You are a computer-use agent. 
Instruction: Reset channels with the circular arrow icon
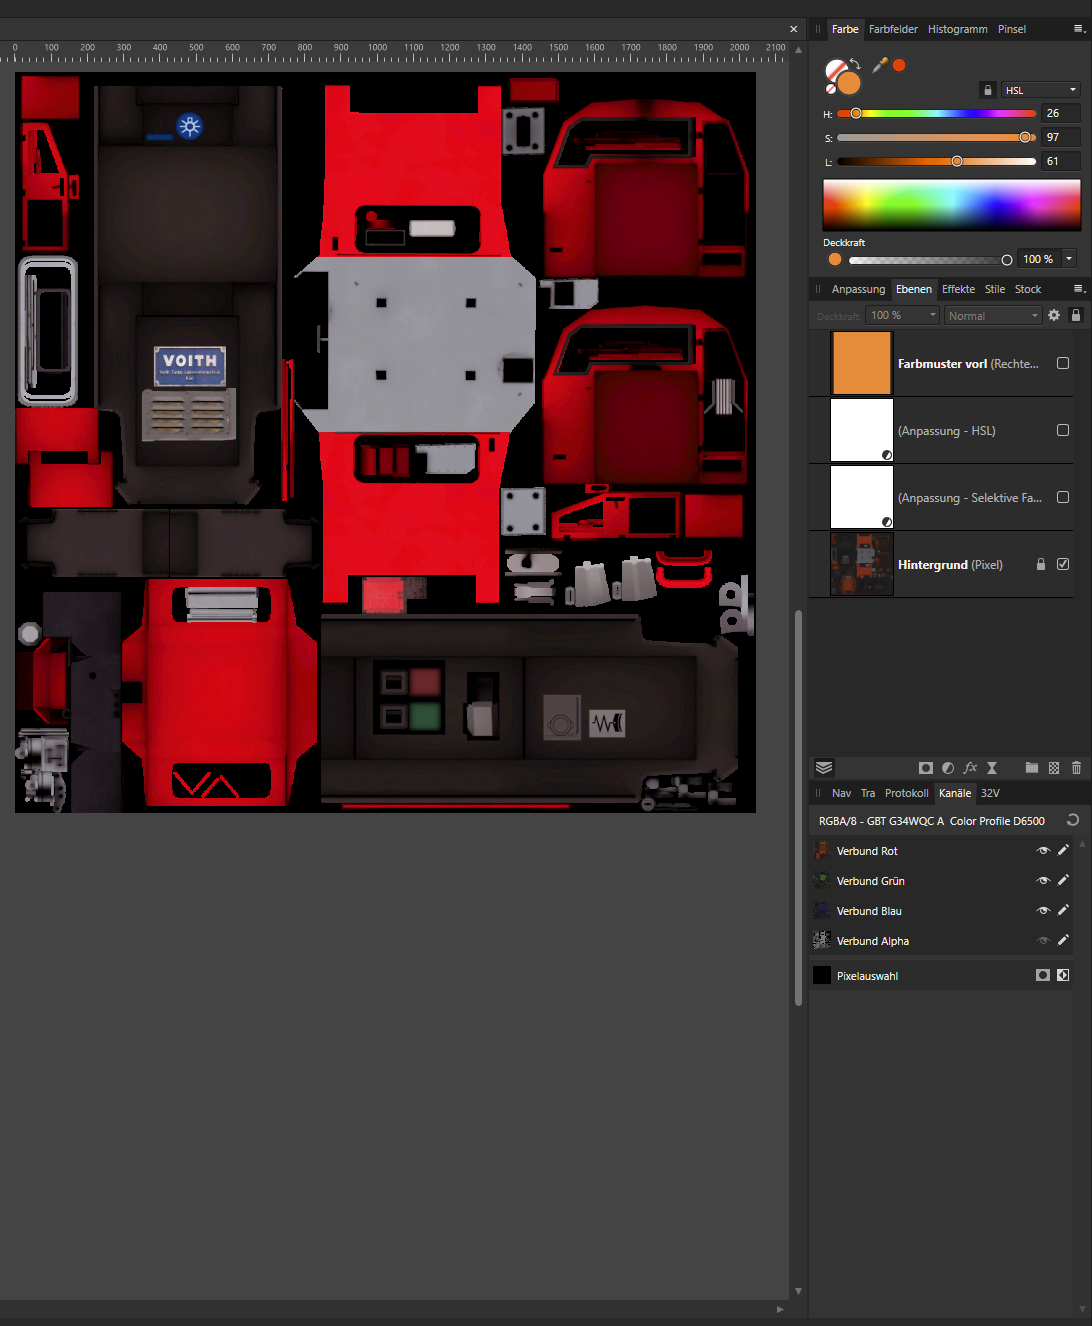(x=1073, y=820)
